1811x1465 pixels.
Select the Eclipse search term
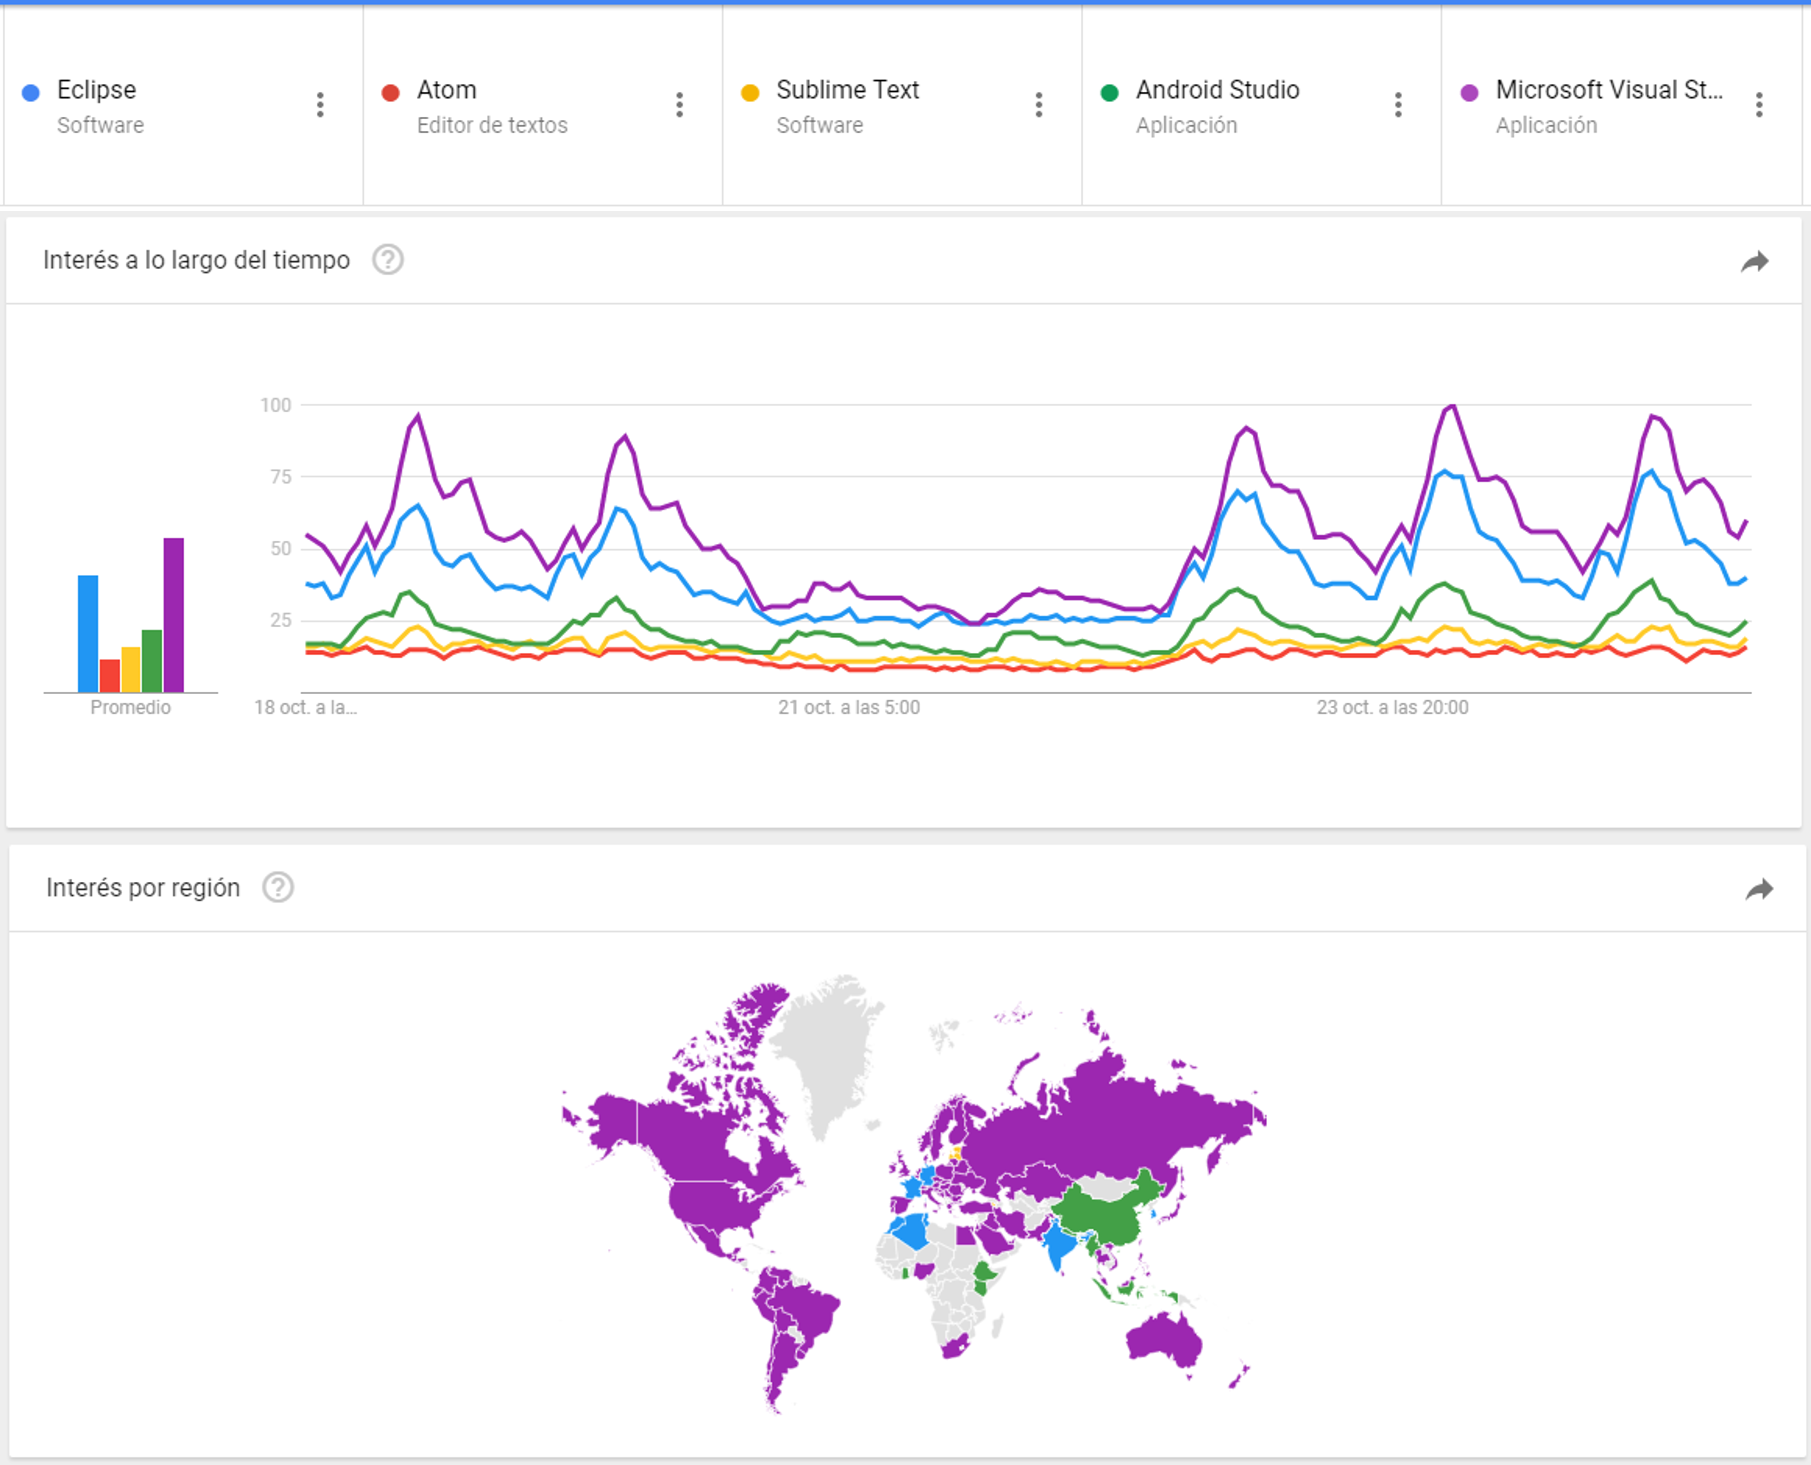(96, 90)
